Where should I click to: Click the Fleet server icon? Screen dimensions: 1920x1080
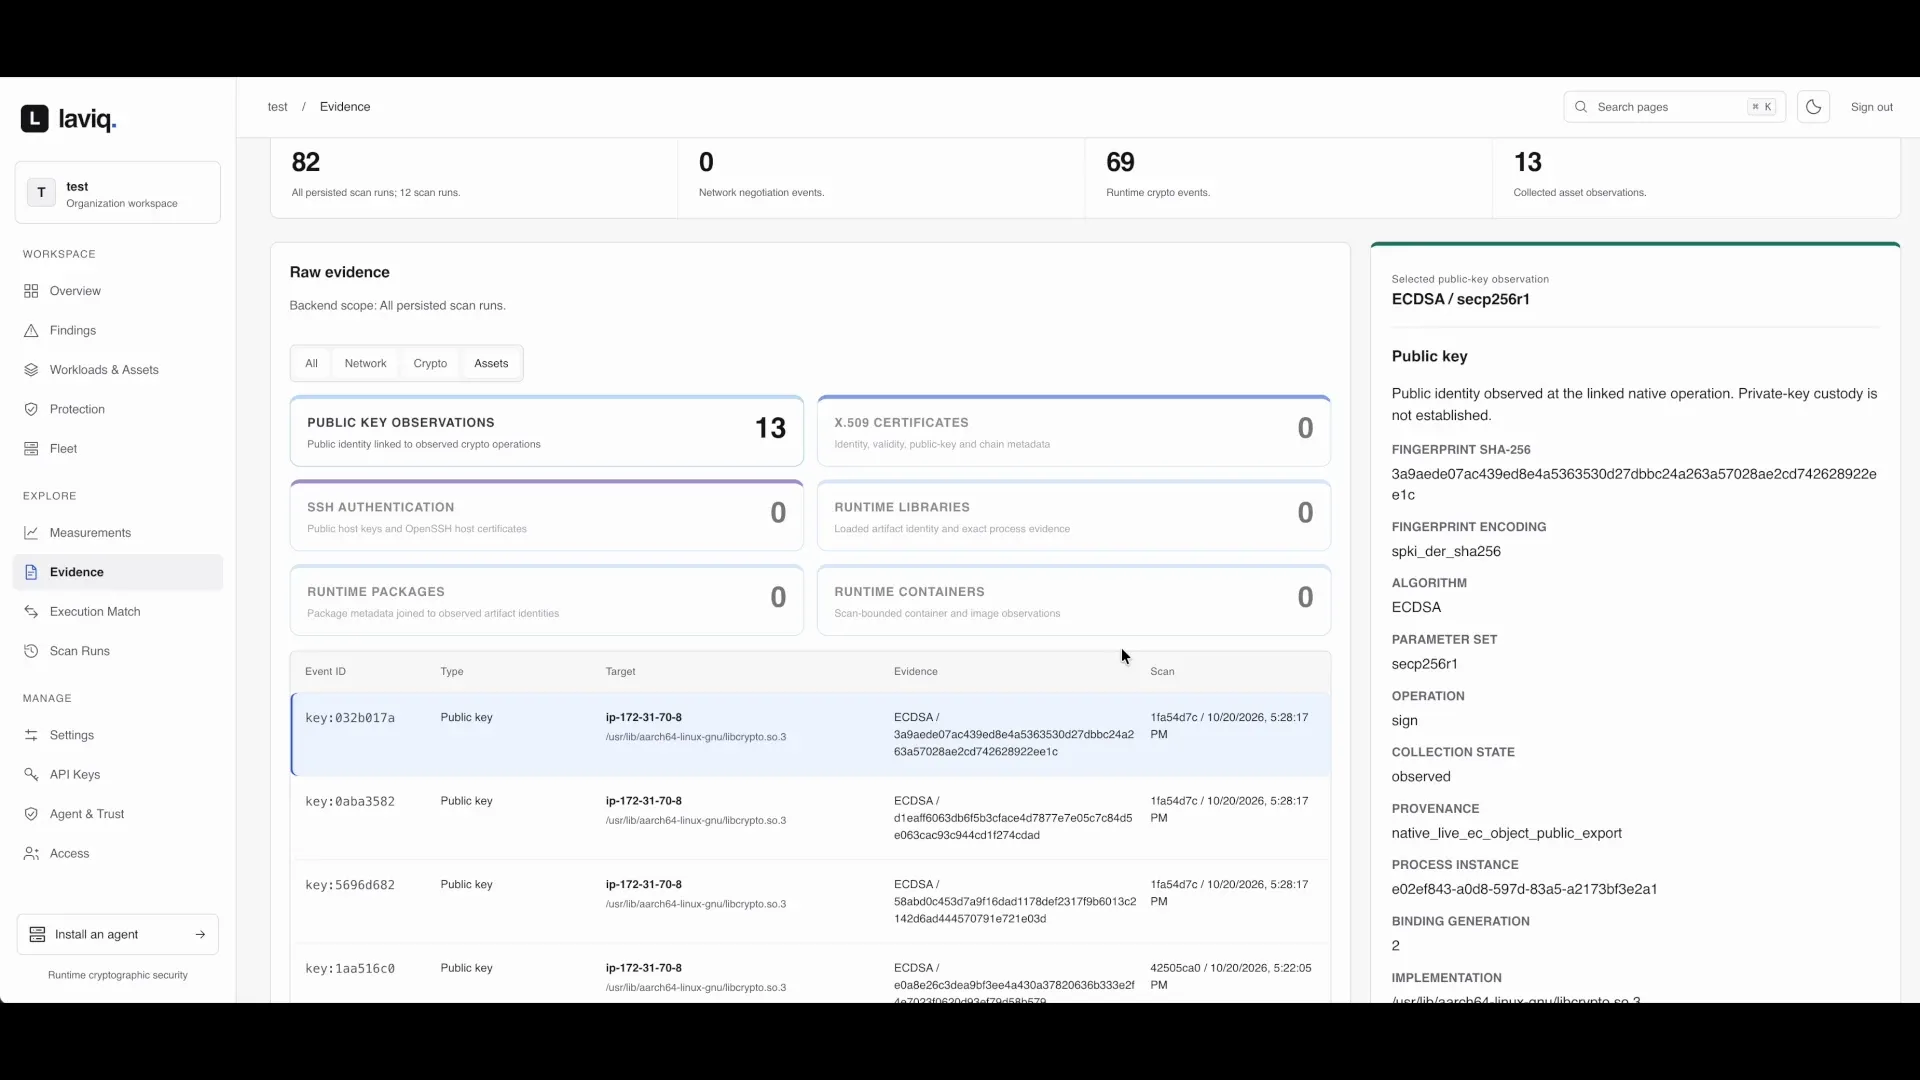tap(31, 449)
